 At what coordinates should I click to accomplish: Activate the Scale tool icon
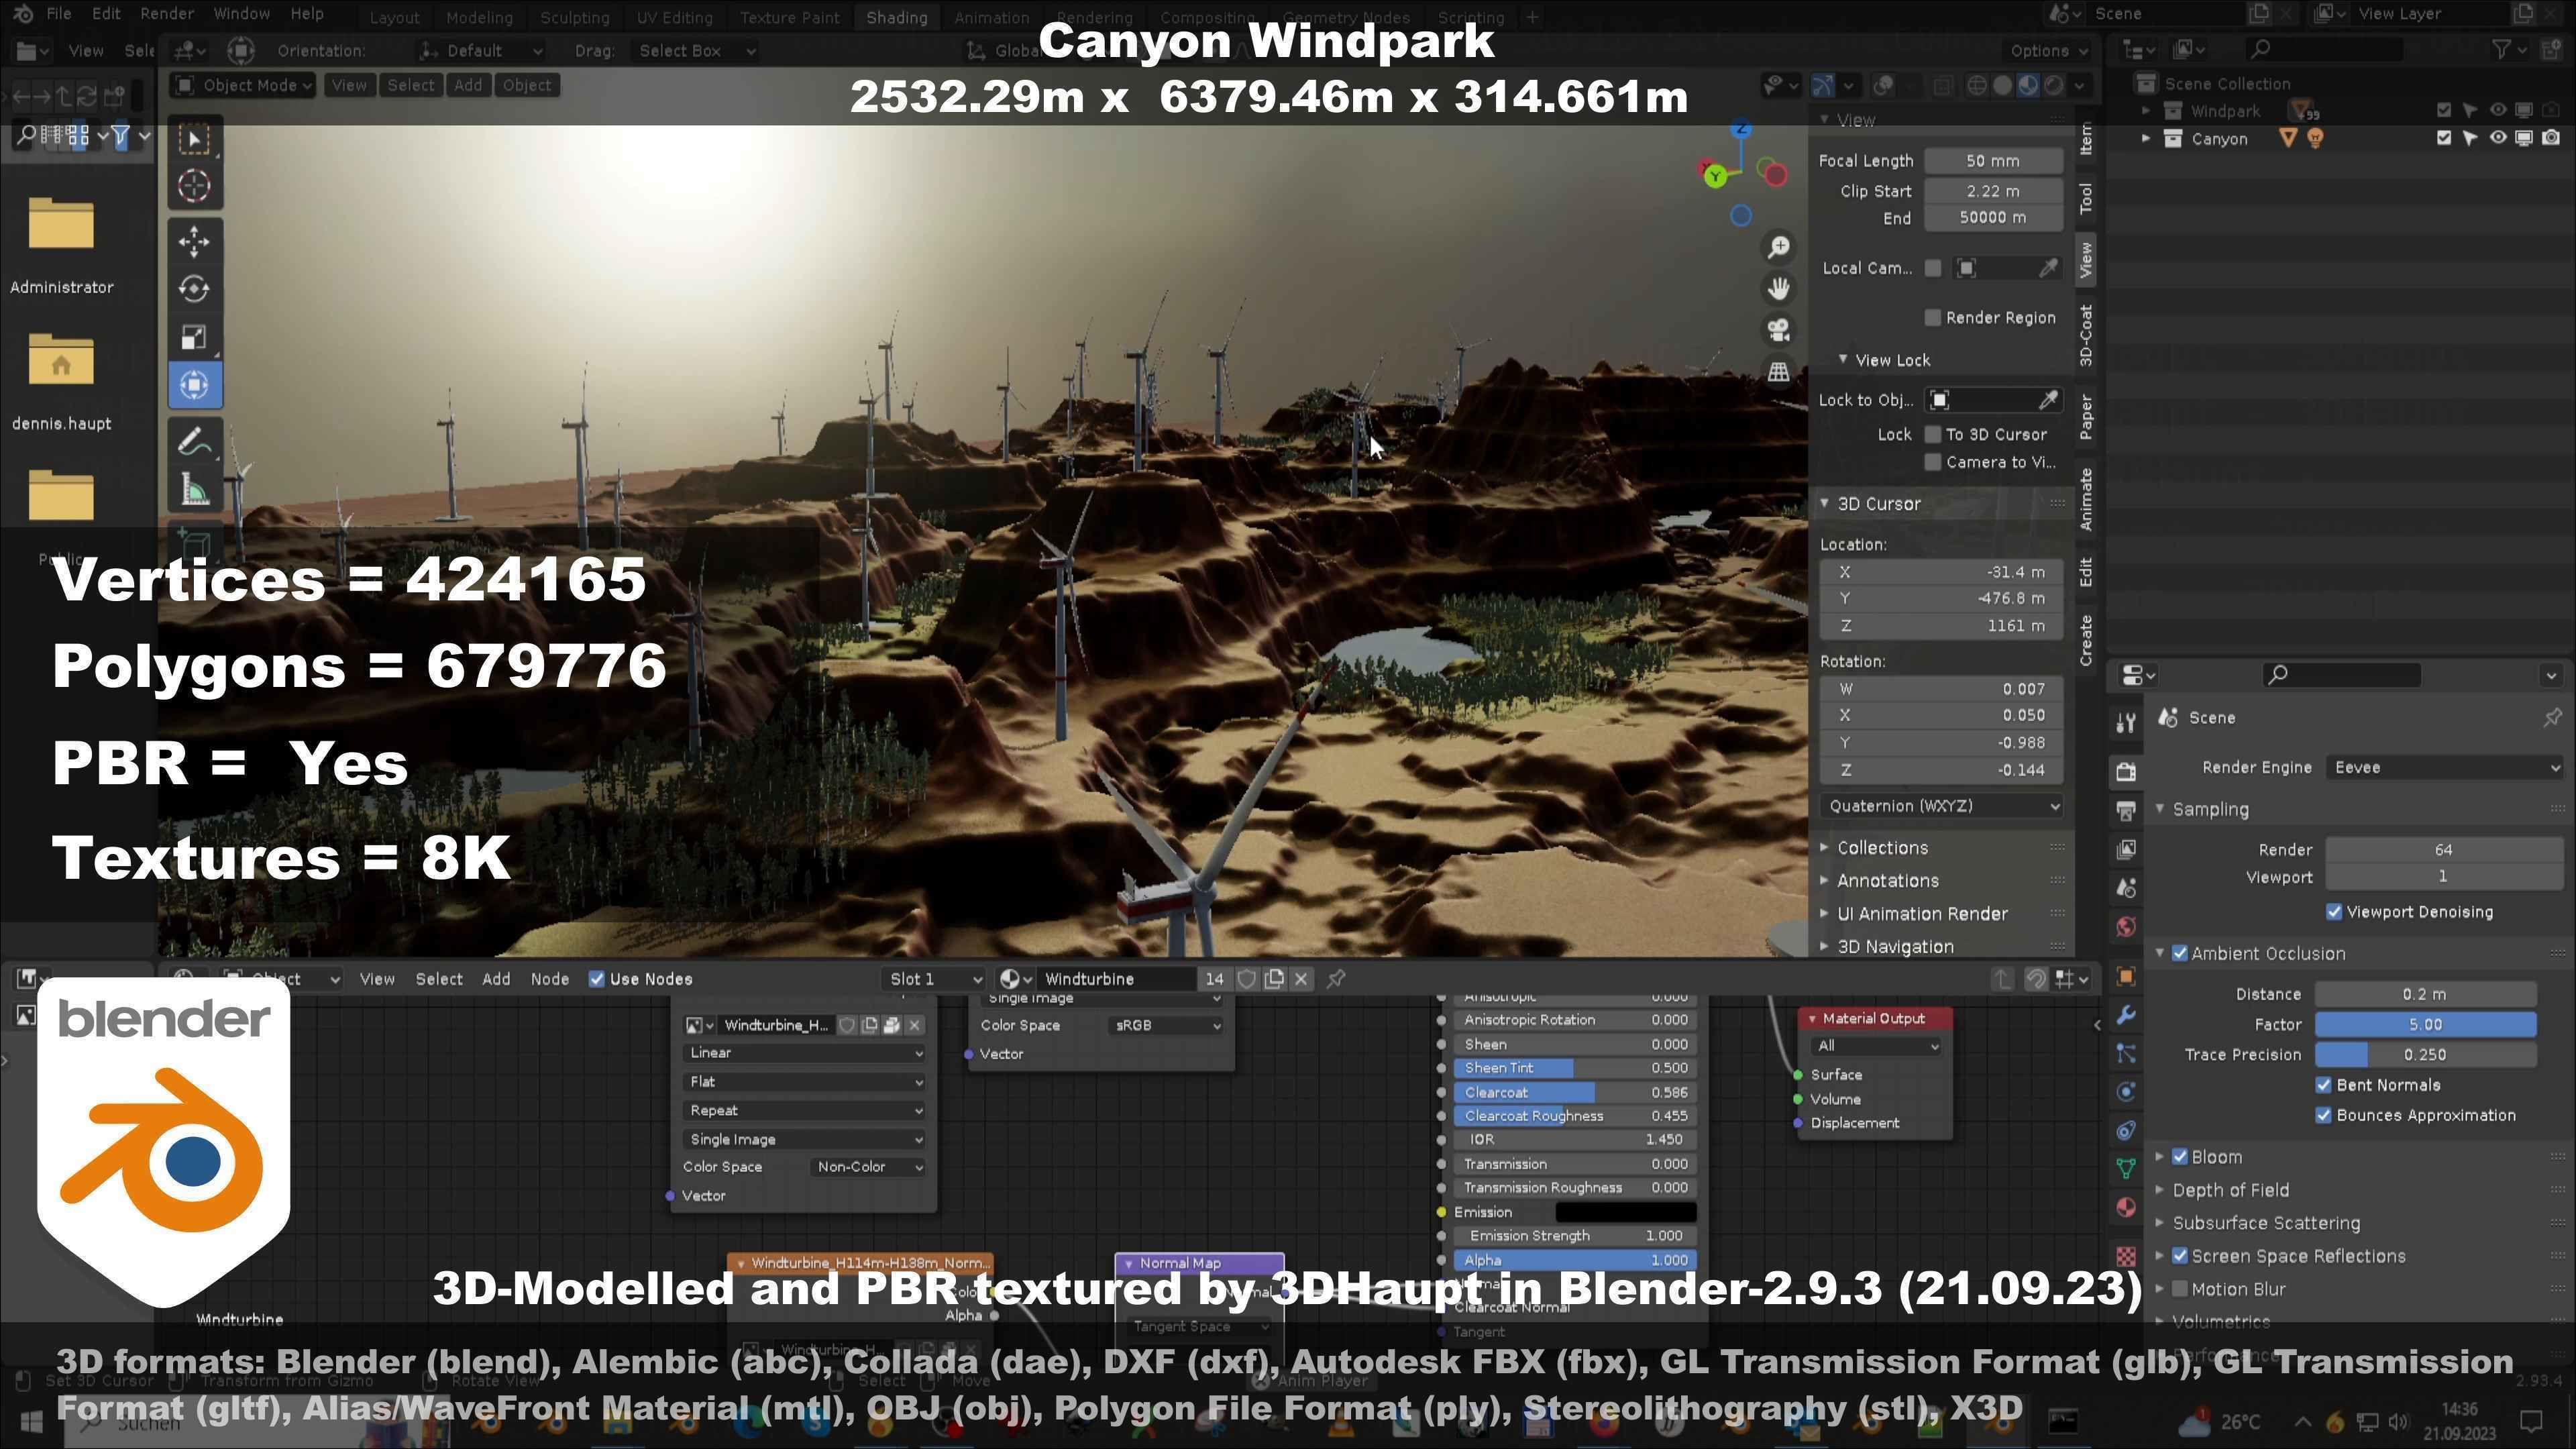point(194,337)
